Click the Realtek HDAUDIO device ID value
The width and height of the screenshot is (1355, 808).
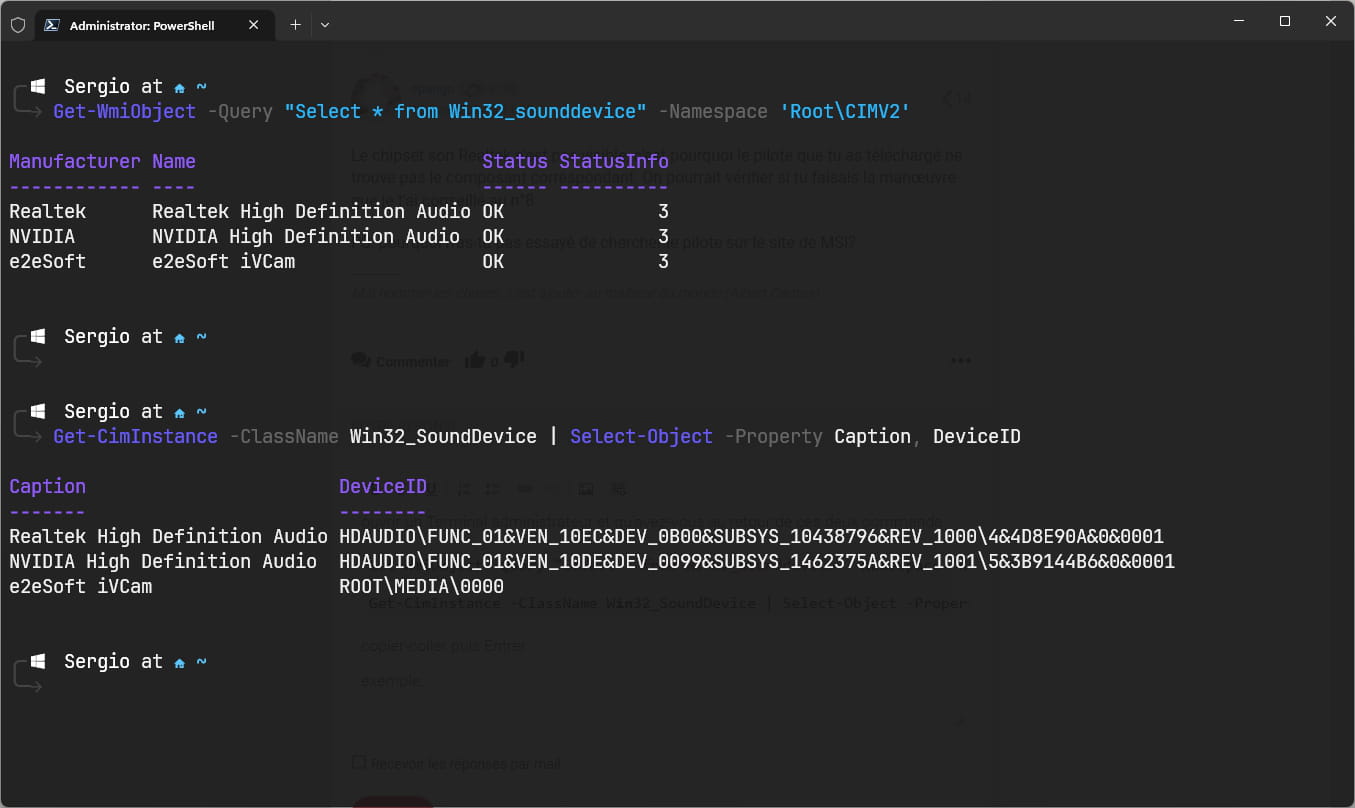click(x=751, y=536)
